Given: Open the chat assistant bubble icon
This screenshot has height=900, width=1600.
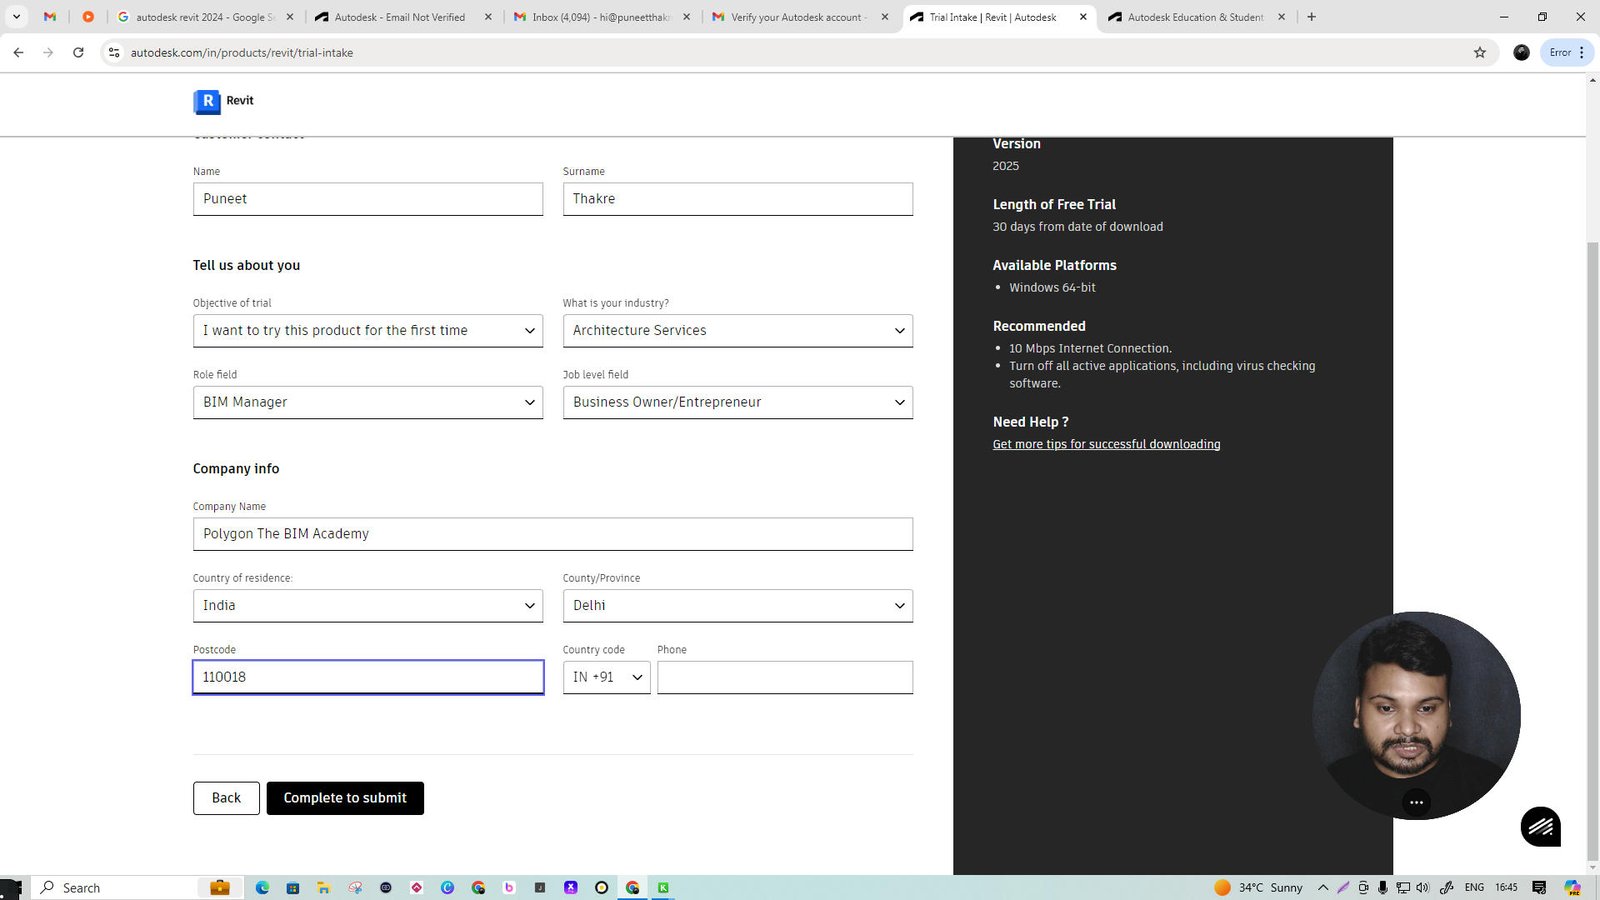Looking at the screenshot, I should (1540, 826).
